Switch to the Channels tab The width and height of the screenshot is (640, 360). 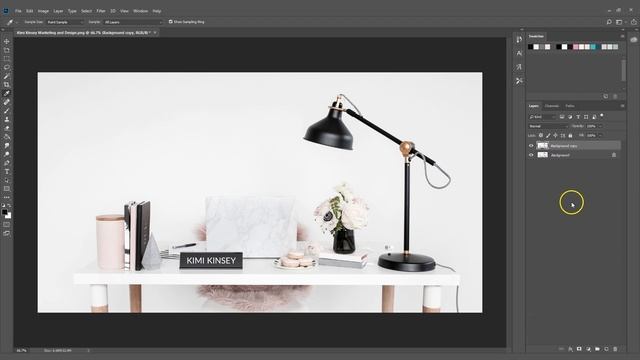click(x=551, y=106)
